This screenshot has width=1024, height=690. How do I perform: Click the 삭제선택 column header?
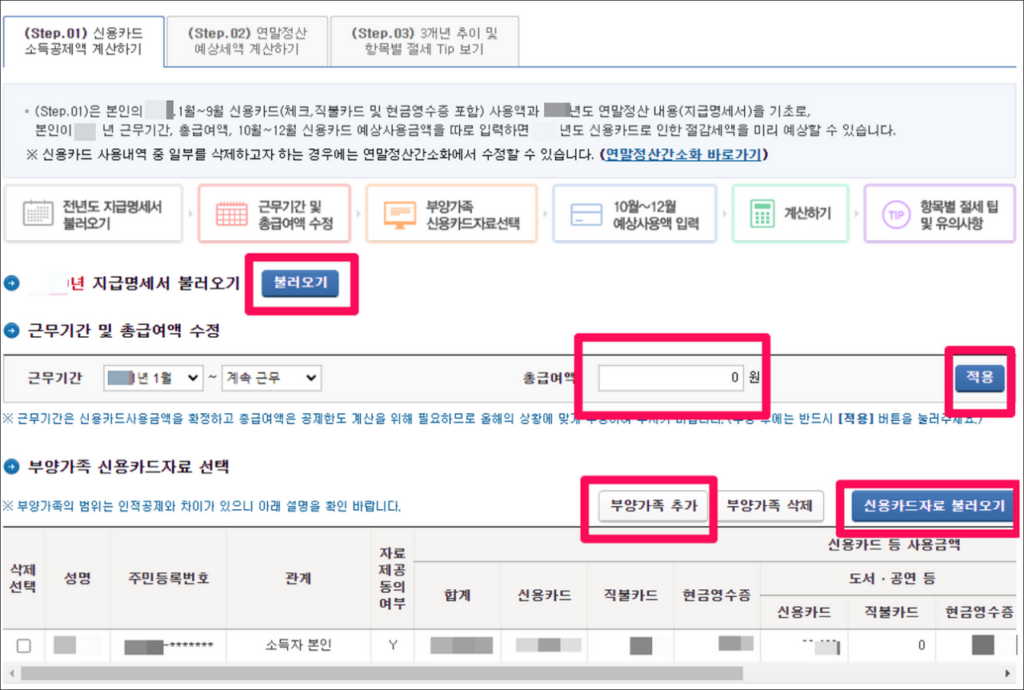pos(23,578)
